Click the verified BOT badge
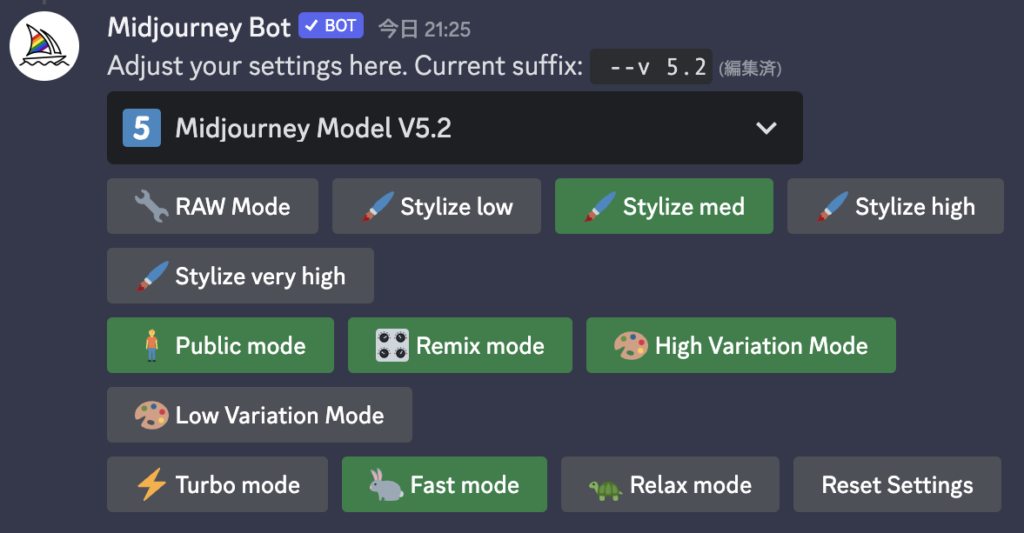Screen dimensions: 1024x533 pyautogui.click(x=331, y=26)
